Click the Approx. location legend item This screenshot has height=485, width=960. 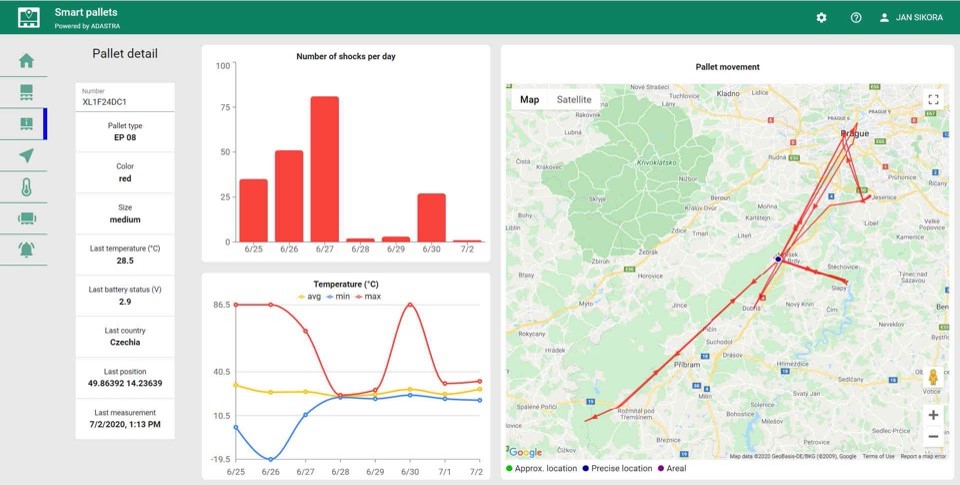[541, 468]
